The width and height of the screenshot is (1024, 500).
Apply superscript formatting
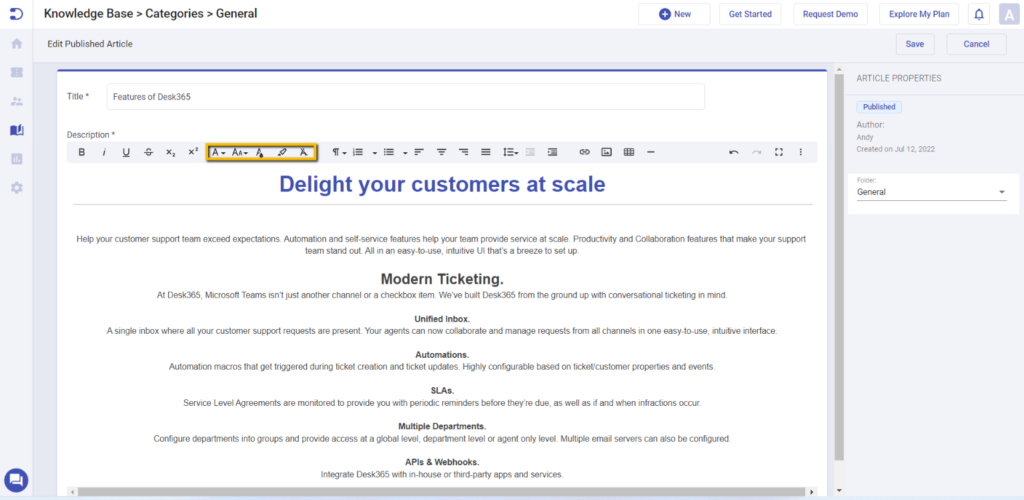193,152
